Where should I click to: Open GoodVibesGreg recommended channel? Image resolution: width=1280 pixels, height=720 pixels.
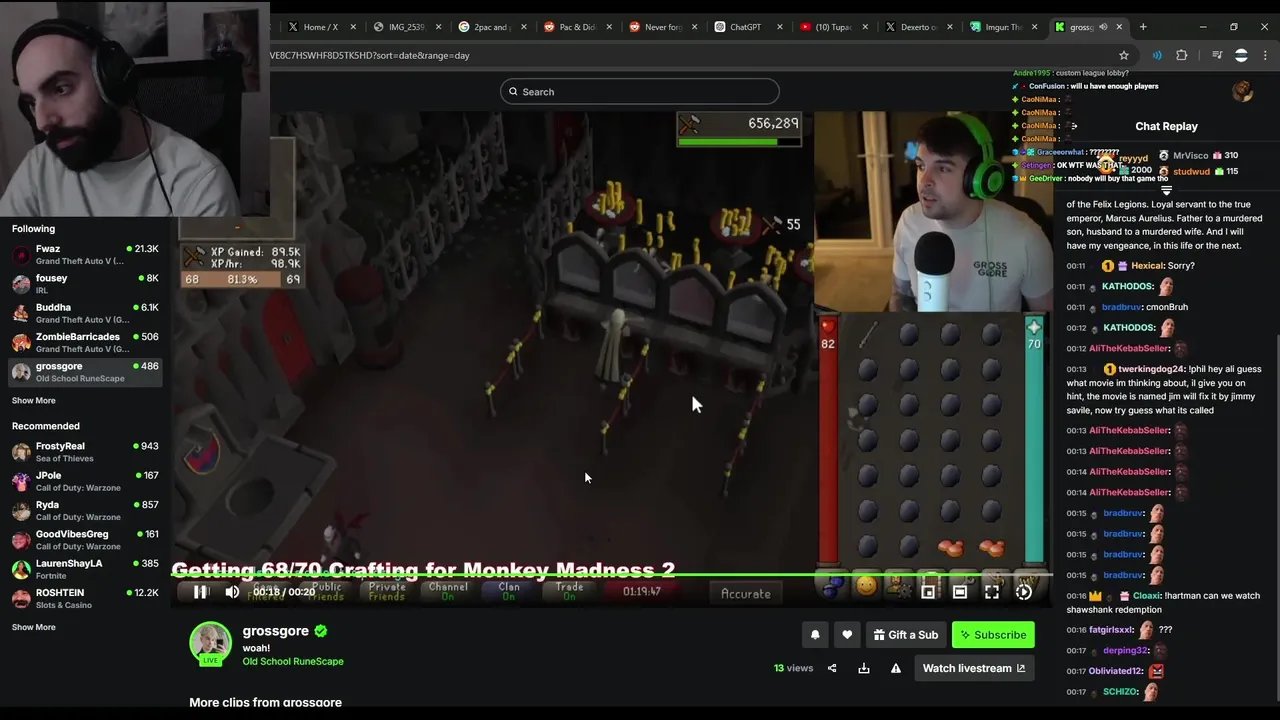pos(85,540)
